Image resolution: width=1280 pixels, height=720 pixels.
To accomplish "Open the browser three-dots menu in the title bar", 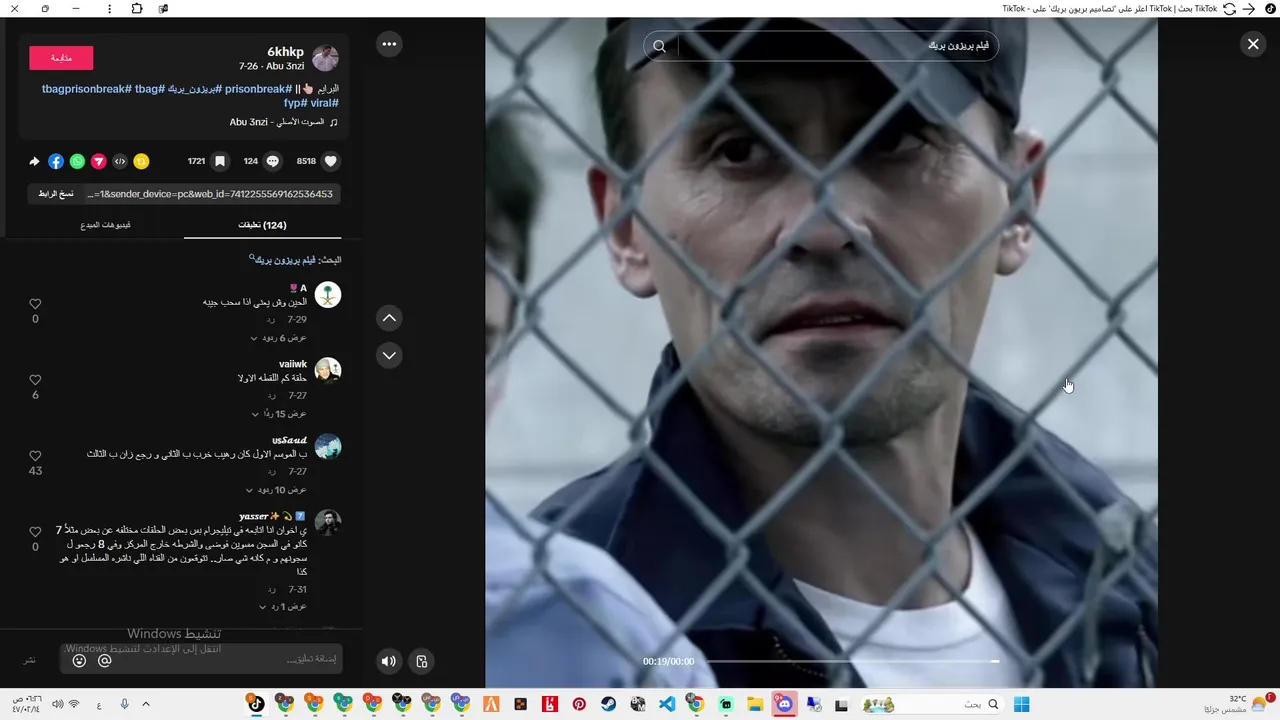I will pos(108,8).
